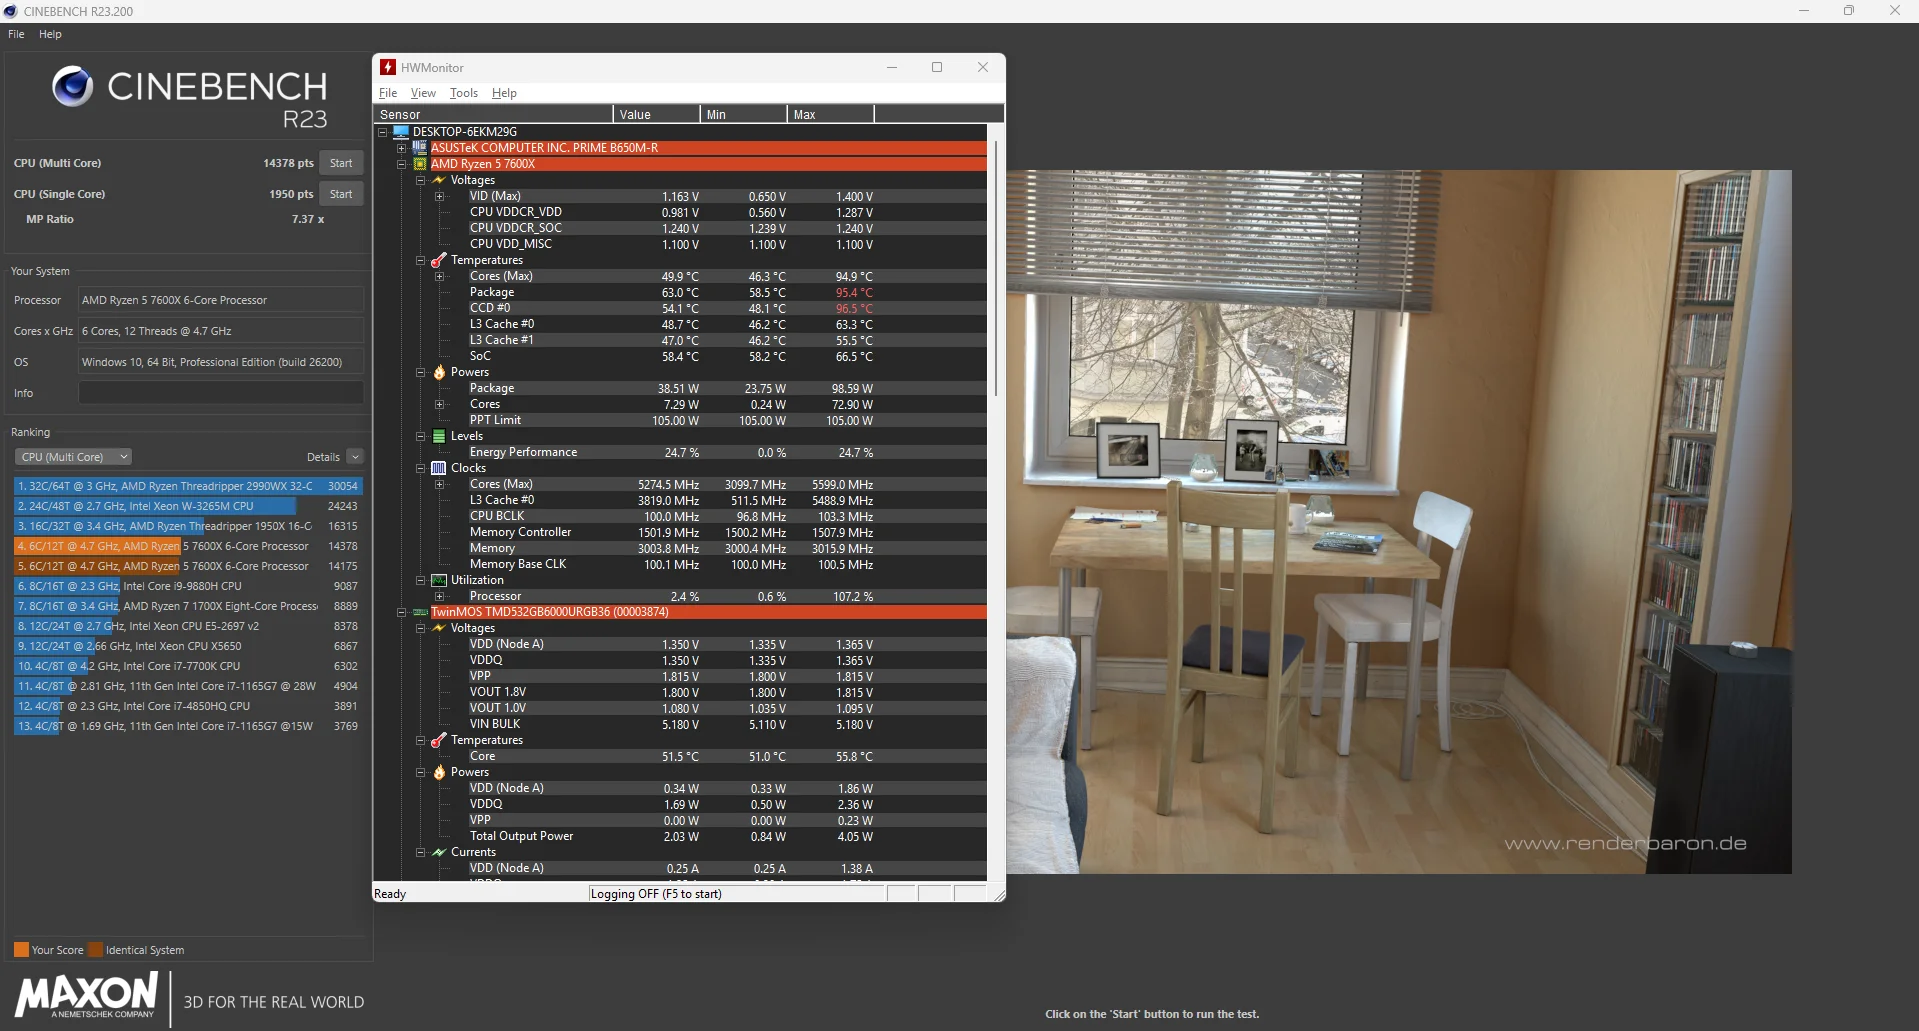Click the Cinebench app icon in the title bar

click(x=10, y=11)
